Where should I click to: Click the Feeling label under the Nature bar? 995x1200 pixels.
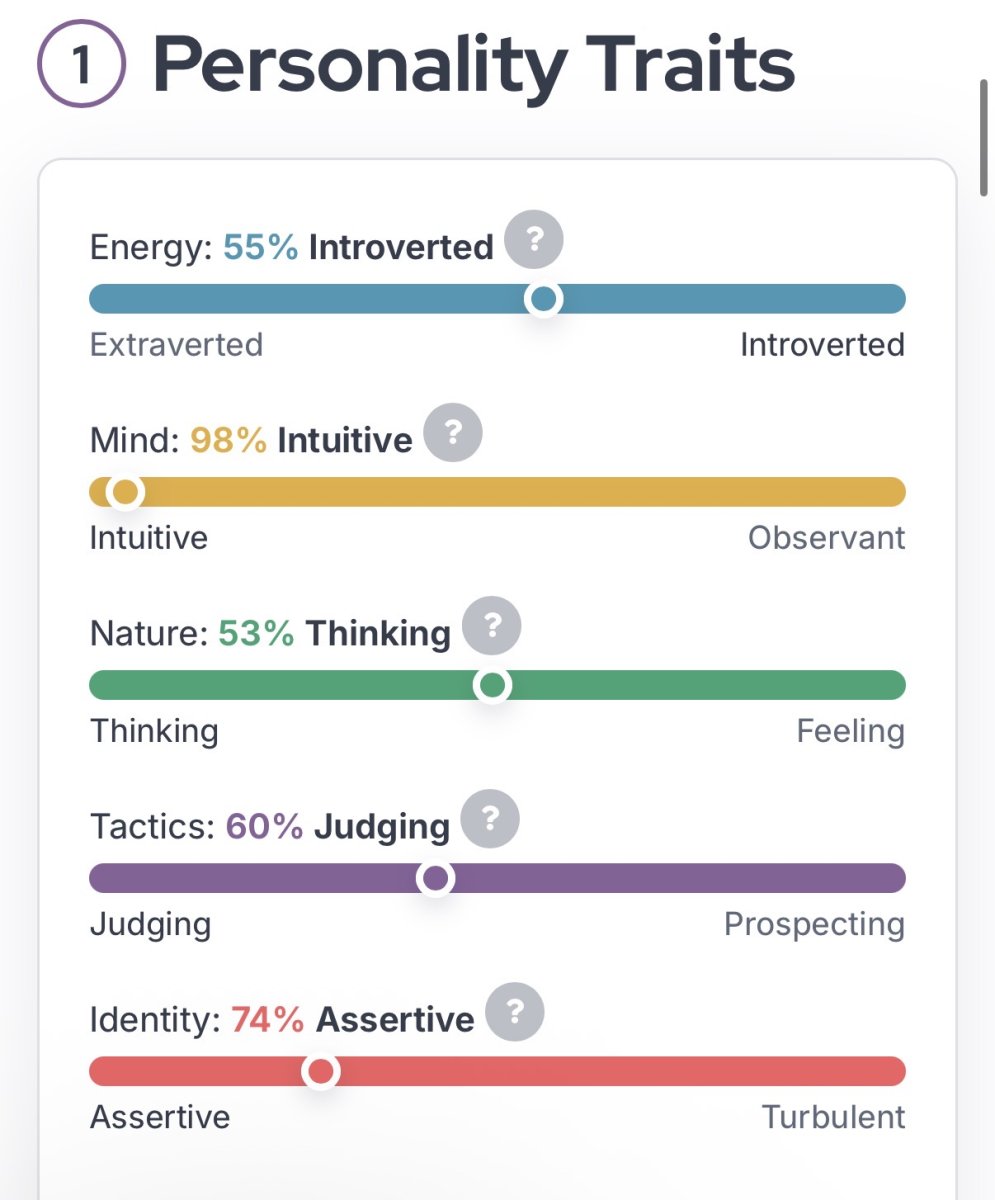850,731
